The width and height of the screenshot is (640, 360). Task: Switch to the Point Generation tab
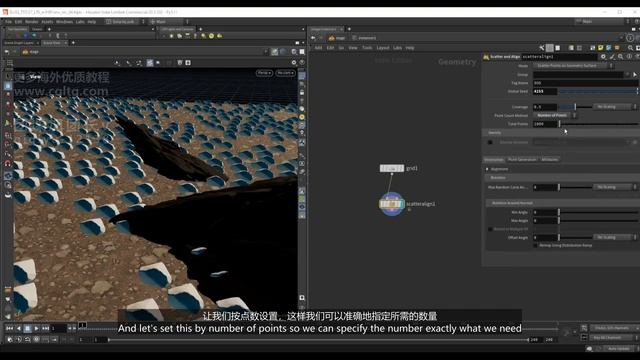point(522,160)
